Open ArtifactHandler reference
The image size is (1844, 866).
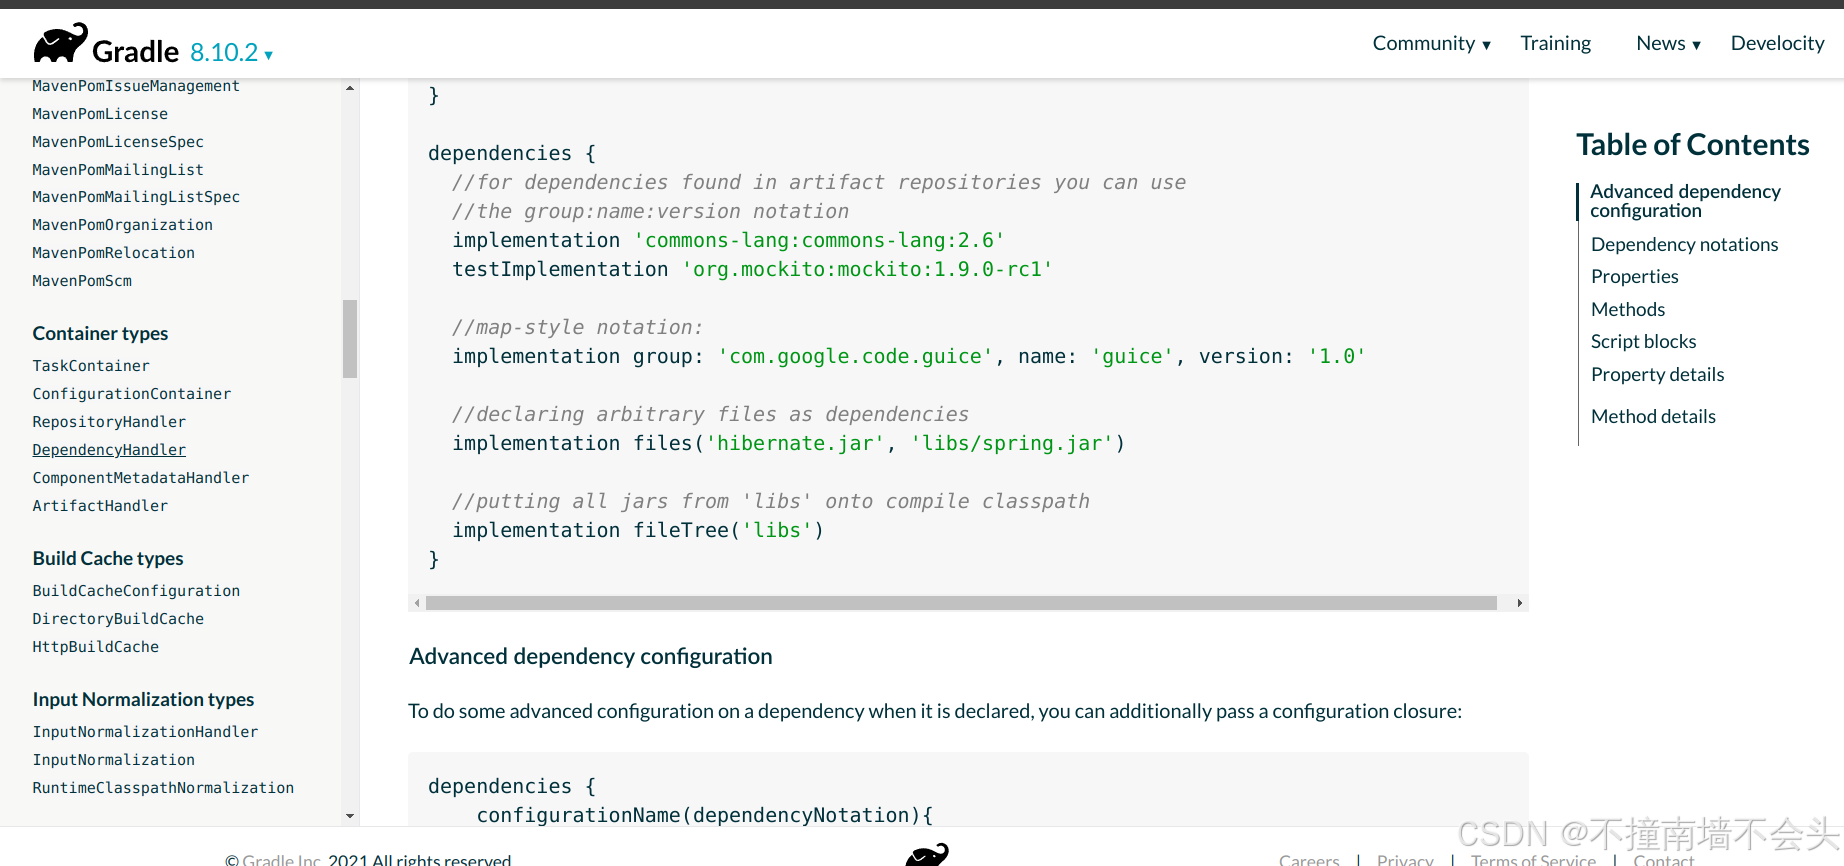(100, 506)
